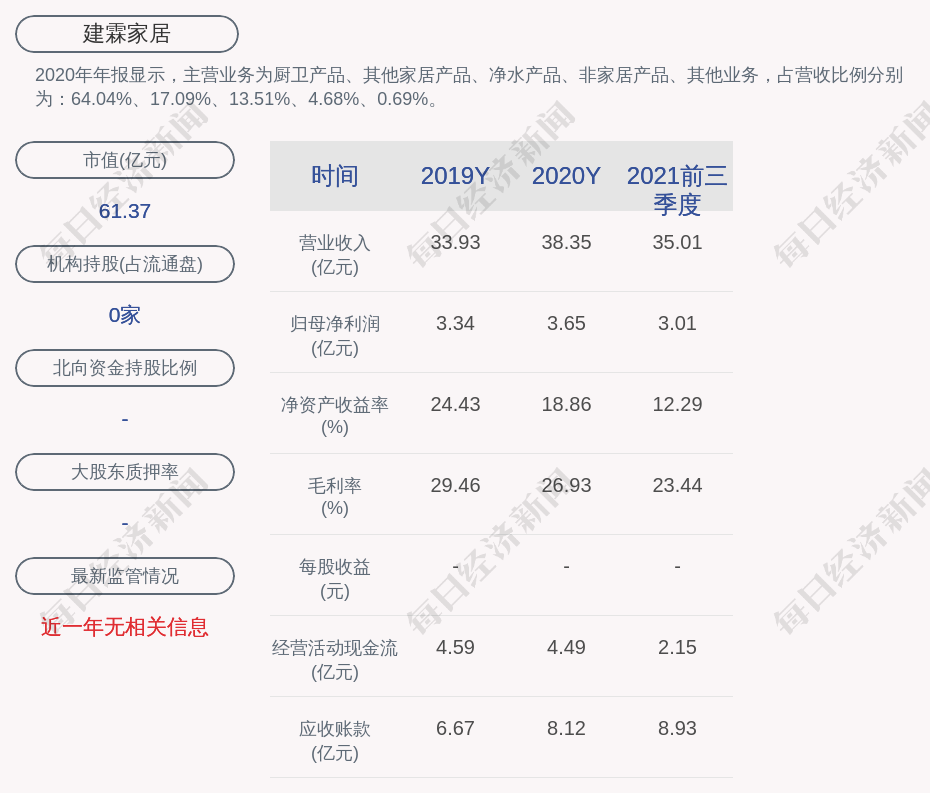Click the market value 61.37
Screen dimensions: 930x793
click(125, 211)
